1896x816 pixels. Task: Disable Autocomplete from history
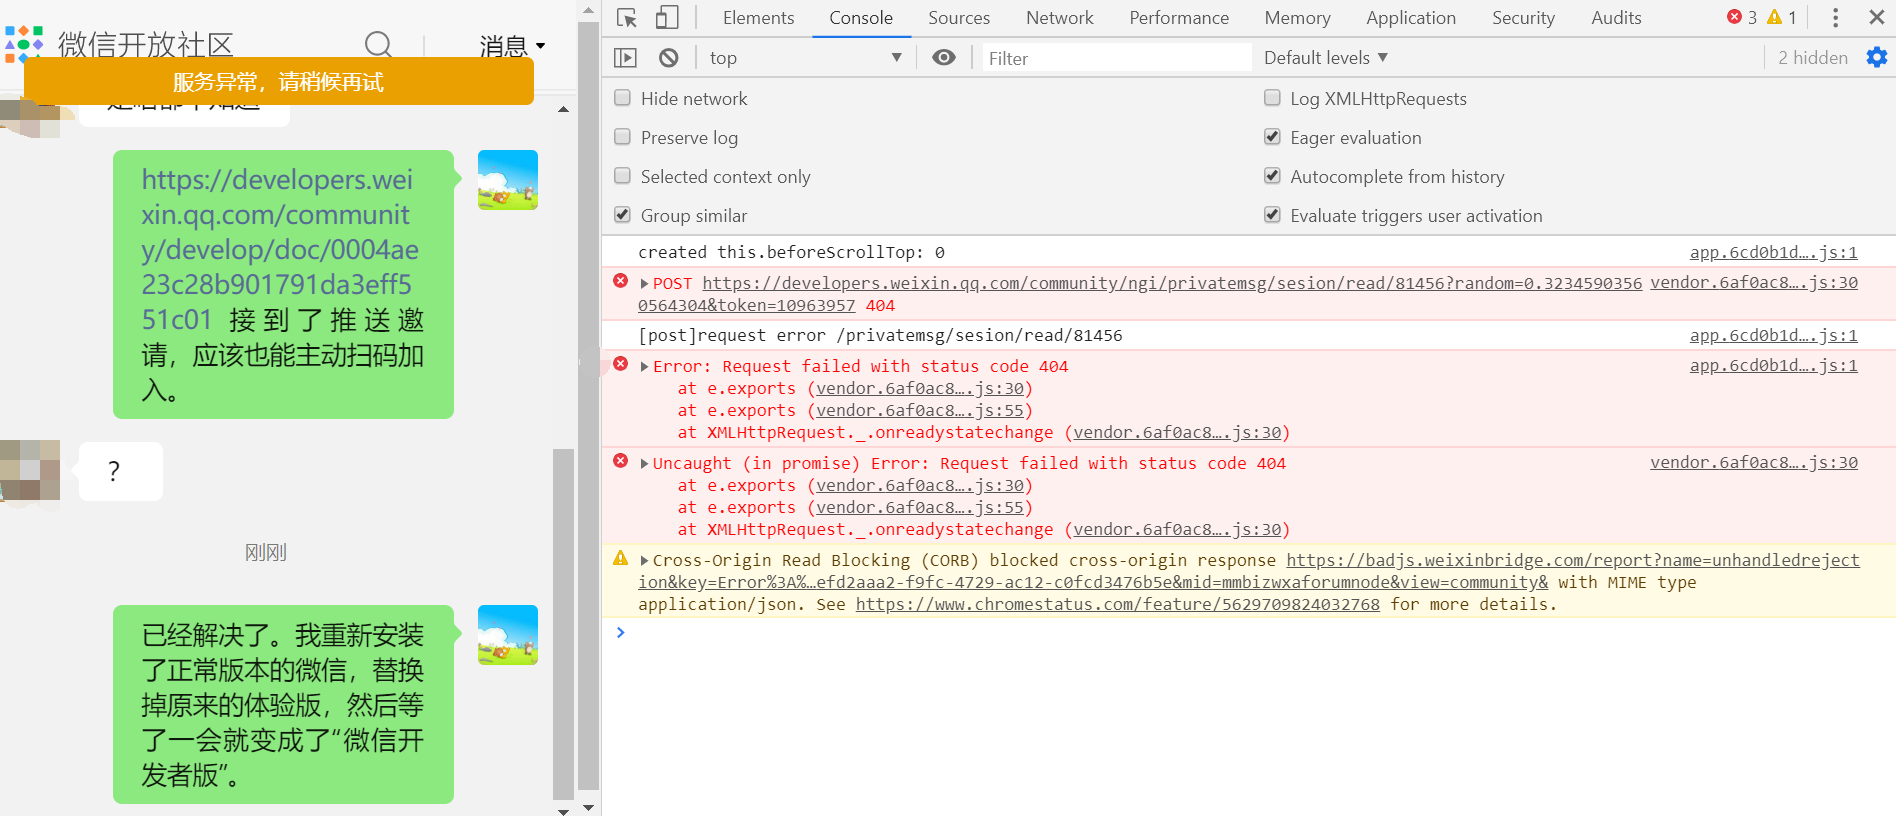[x=1272, y=176]
